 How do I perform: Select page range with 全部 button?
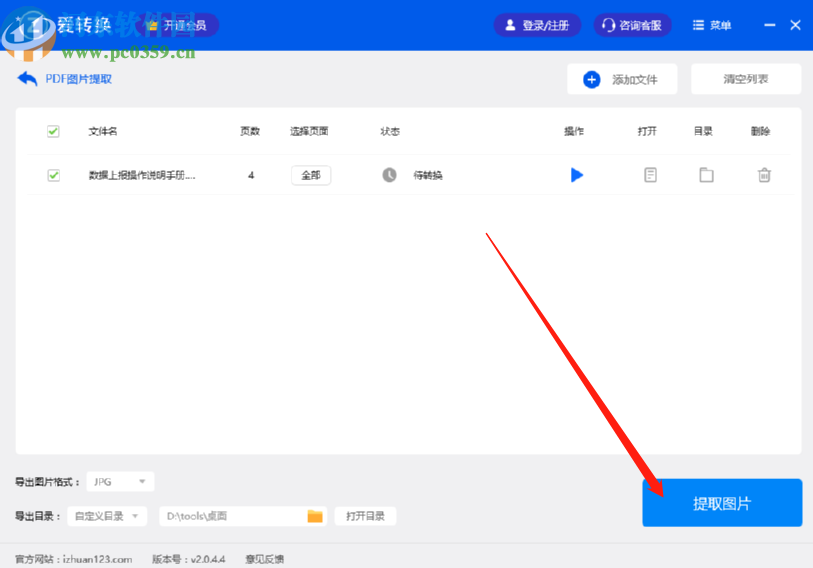tap(311, 175)
